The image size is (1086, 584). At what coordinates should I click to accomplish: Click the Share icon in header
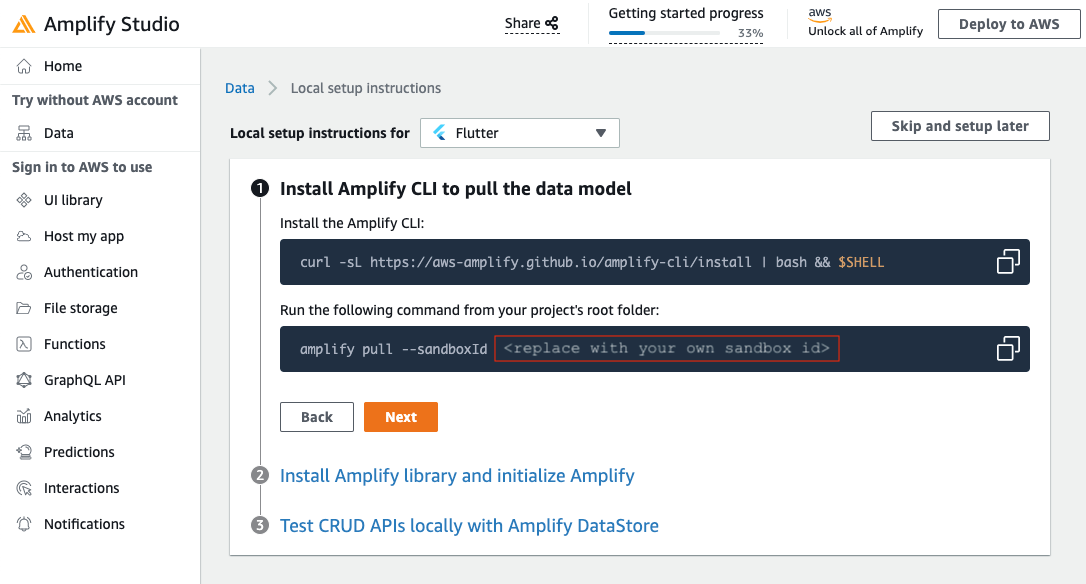coord(551,24)
